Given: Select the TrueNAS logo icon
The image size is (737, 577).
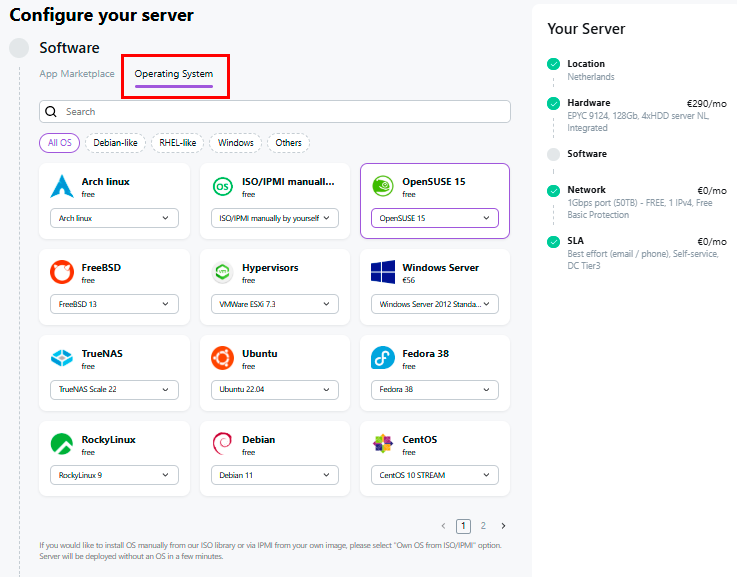Looking at the screenshot, I should pyautogui.click(x=63, y=358).
